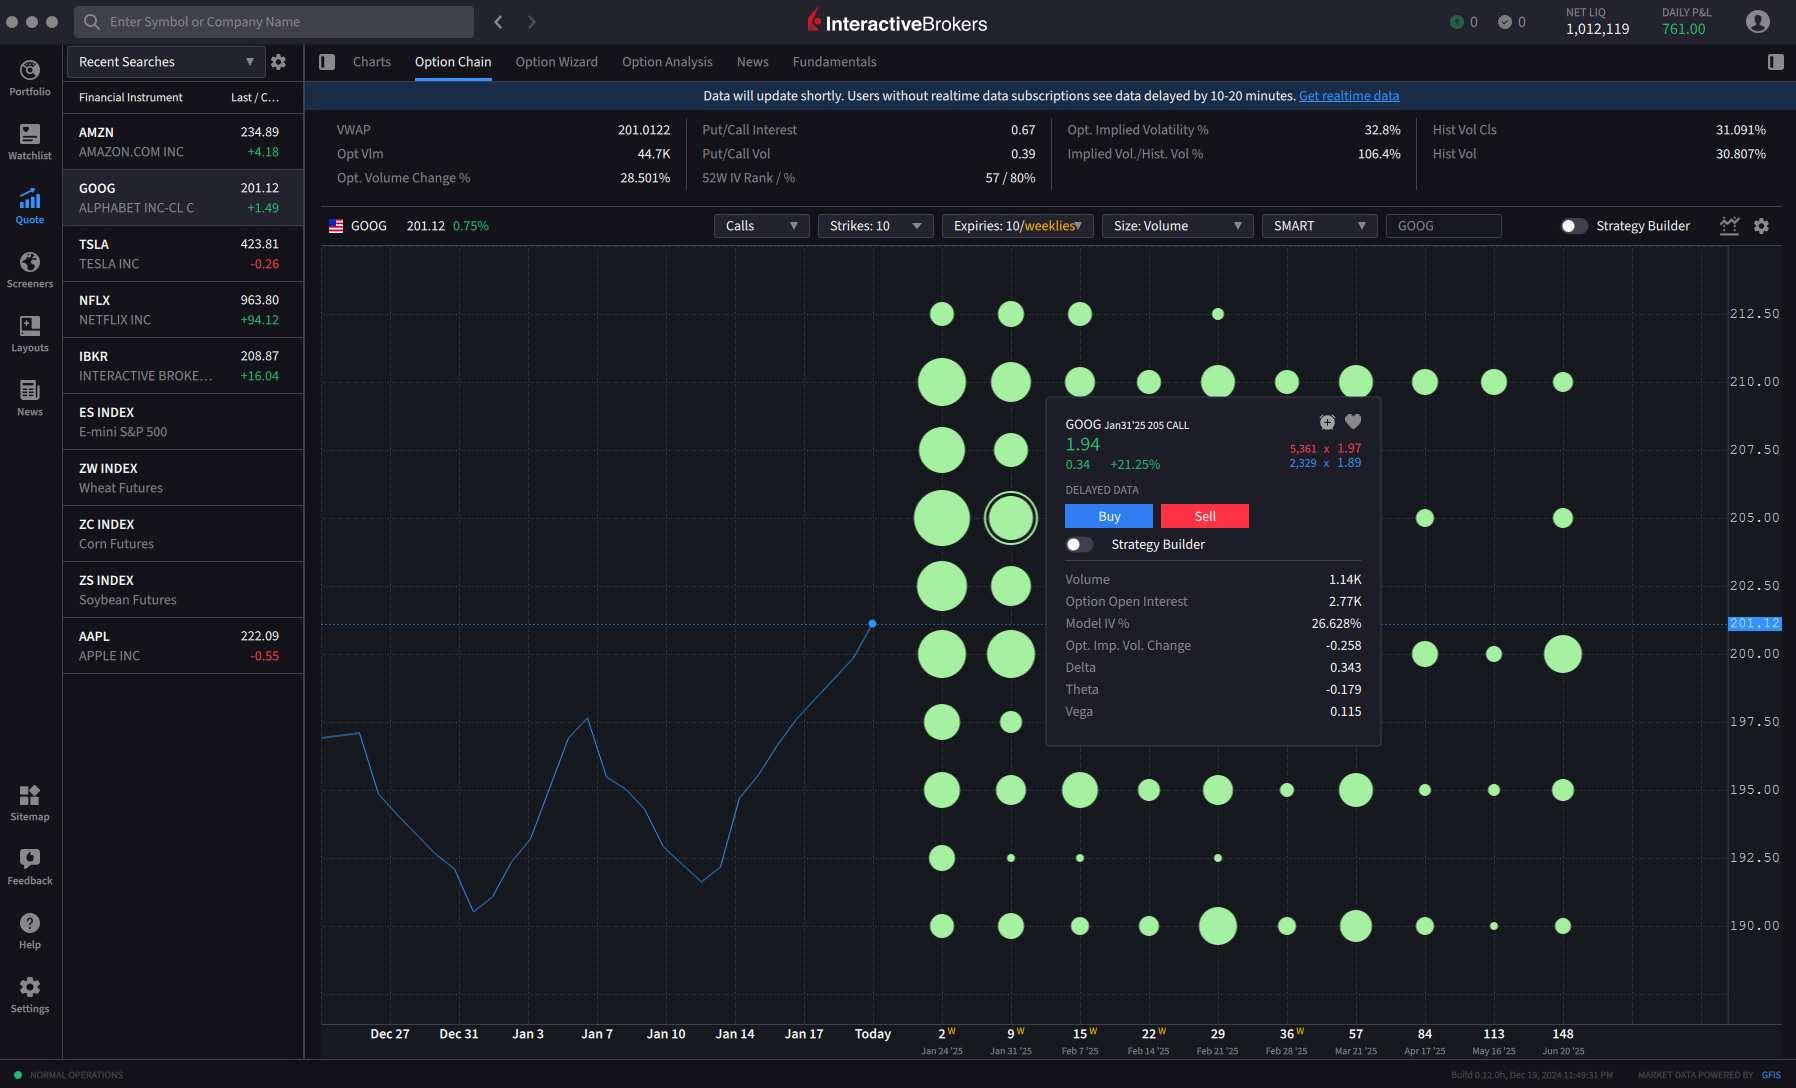Open option chain settings with the gear icon
The height and width of the screenshot is (1088, 1796).
pos(1761,226)
